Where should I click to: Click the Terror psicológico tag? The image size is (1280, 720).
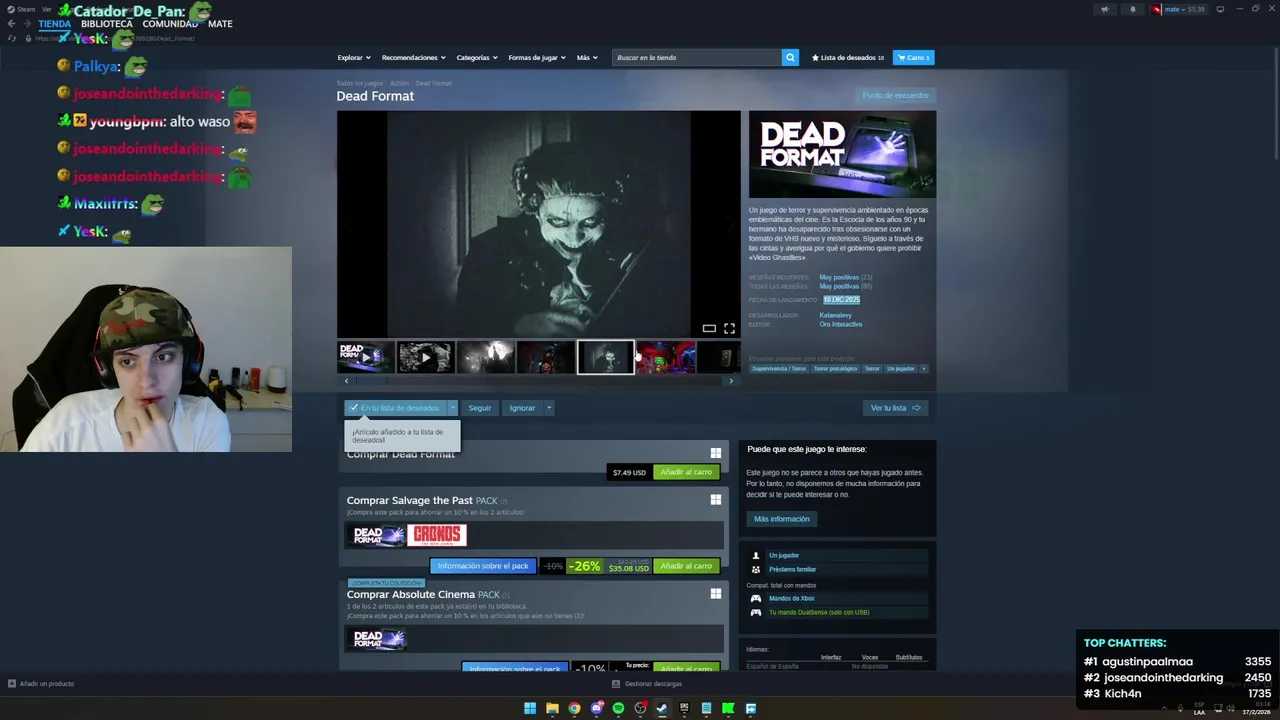(x=835, y=368)
